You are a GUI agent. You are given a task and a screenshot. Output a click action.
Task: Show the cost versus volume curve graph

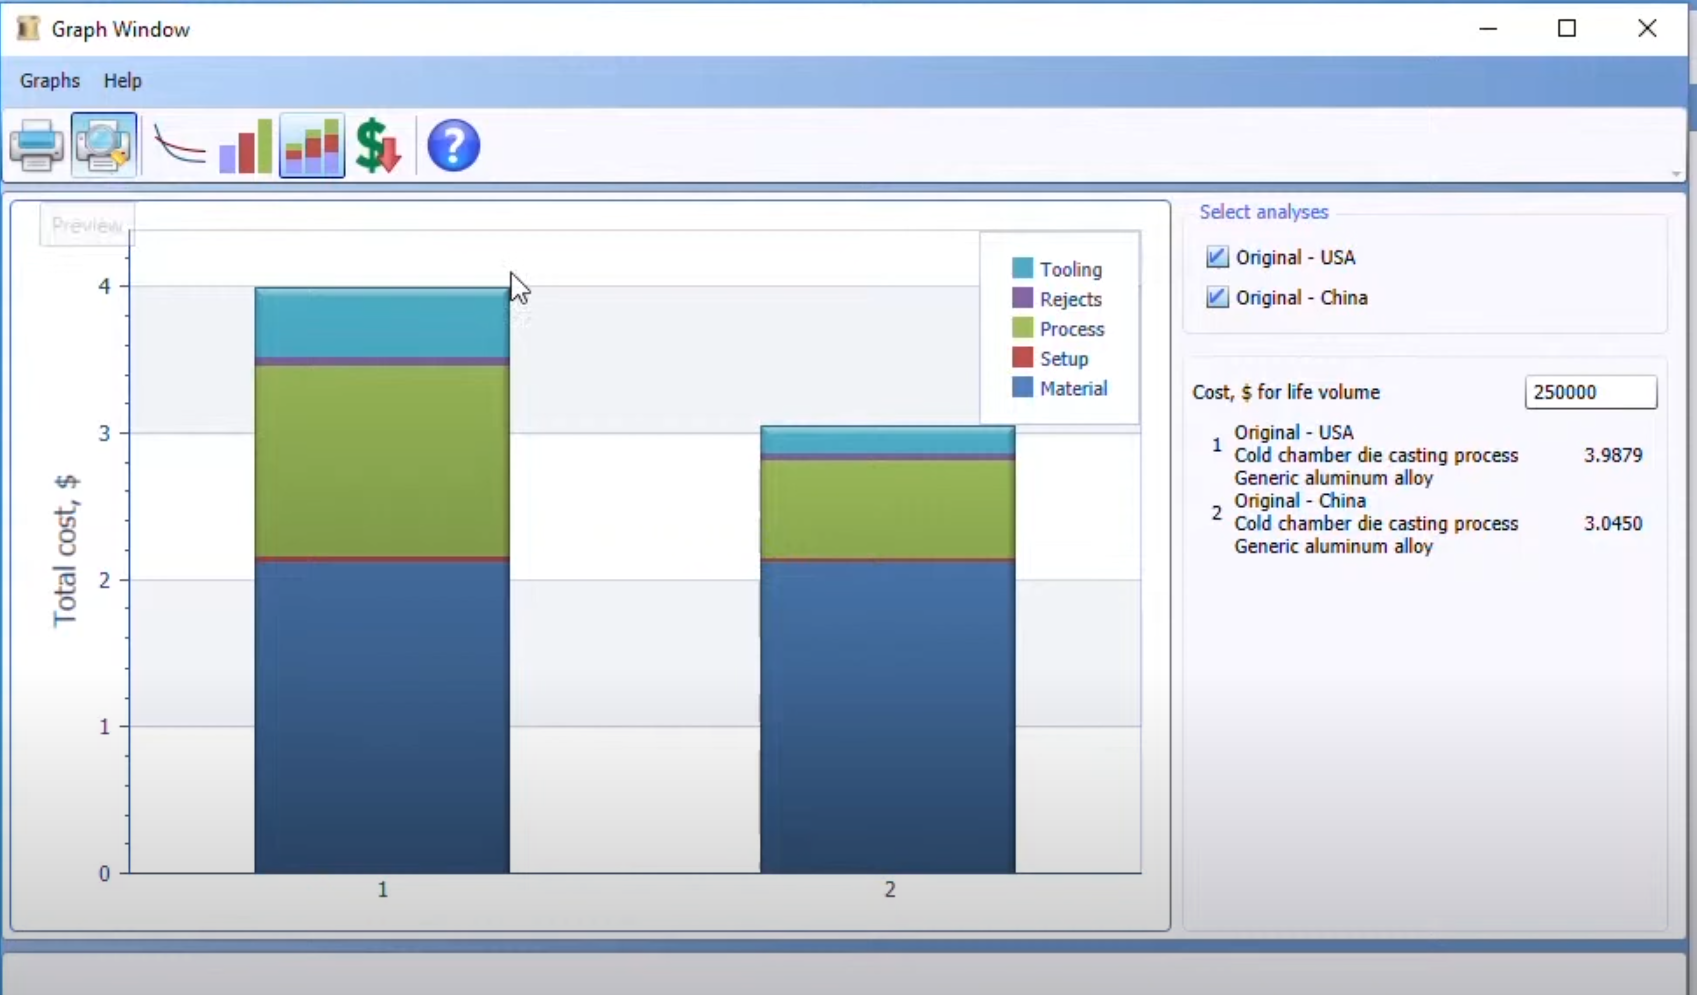[180, 146]
